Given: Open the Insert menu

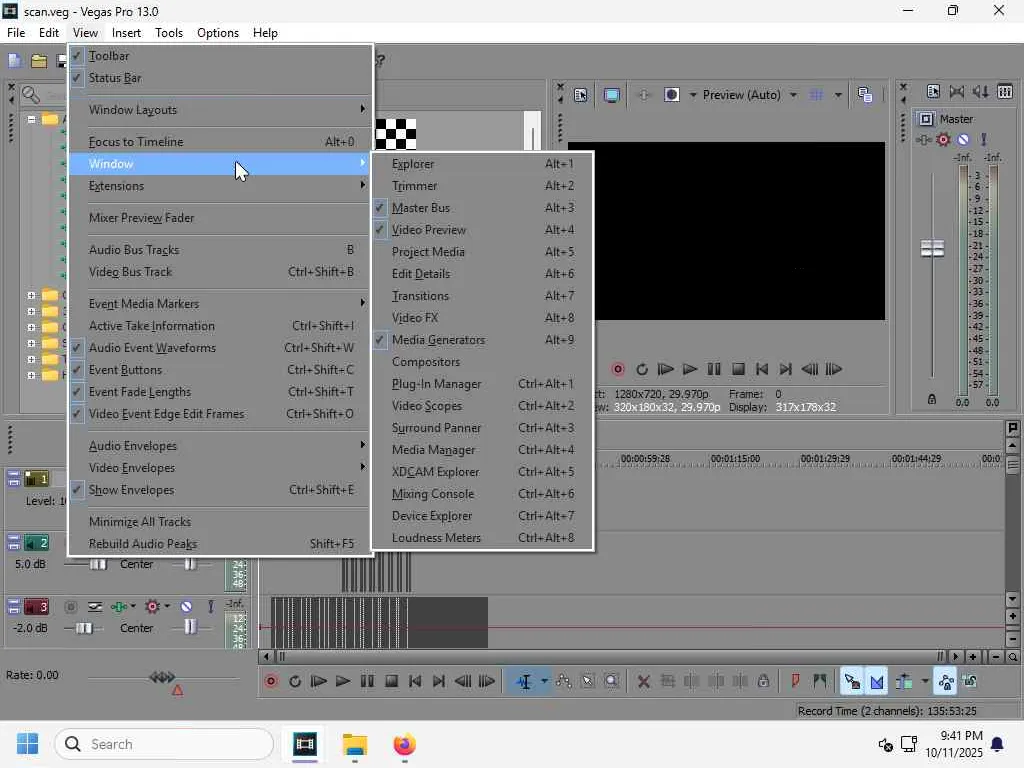Looking at the screenshot, I should (x=126, y=33).
